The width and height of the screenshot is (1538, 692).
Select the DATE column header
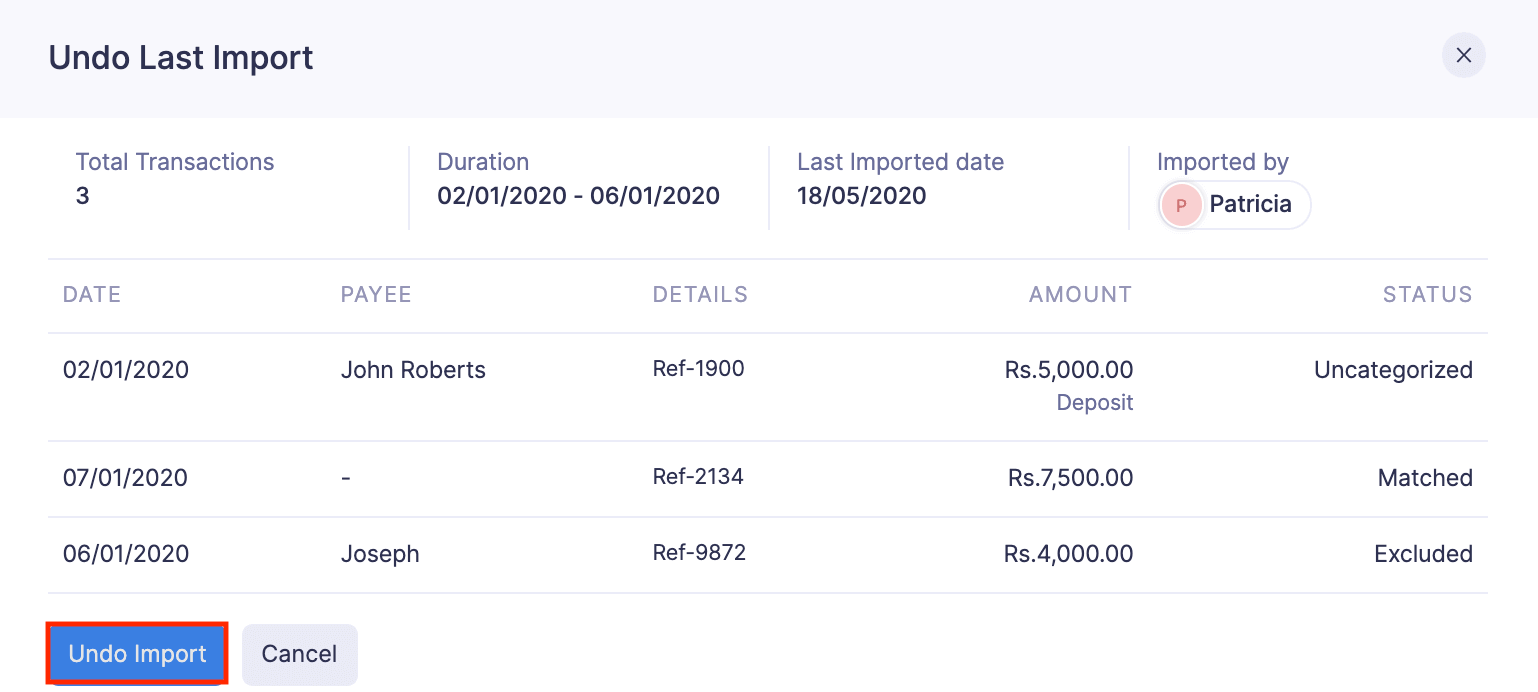[92, 295]
